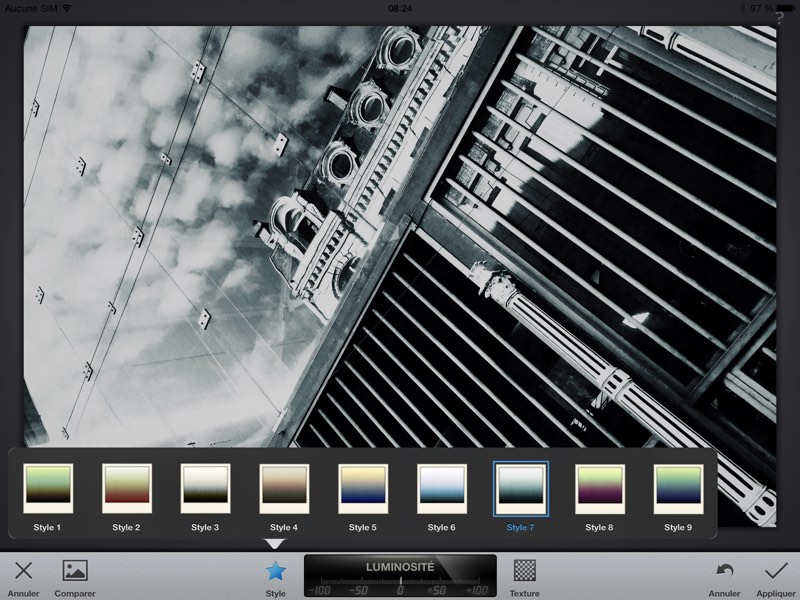Tap the 08:24 clock in status bar
800x600 pixels.
point(400,8)
